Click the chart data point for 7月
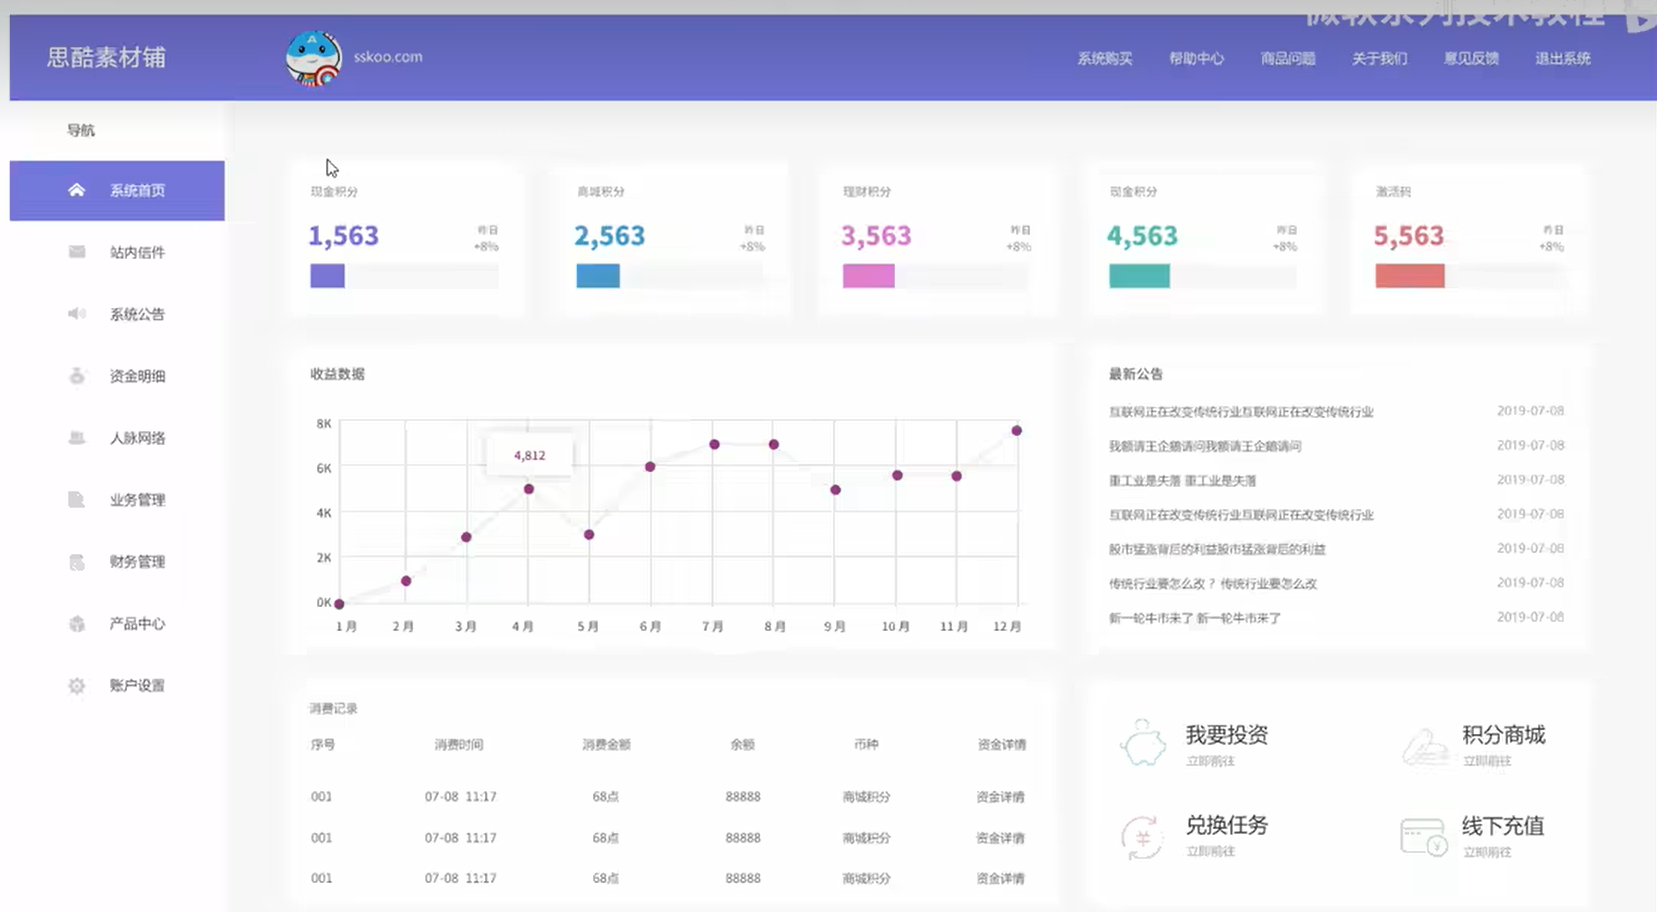1657x912 pixels. (714, 444)
